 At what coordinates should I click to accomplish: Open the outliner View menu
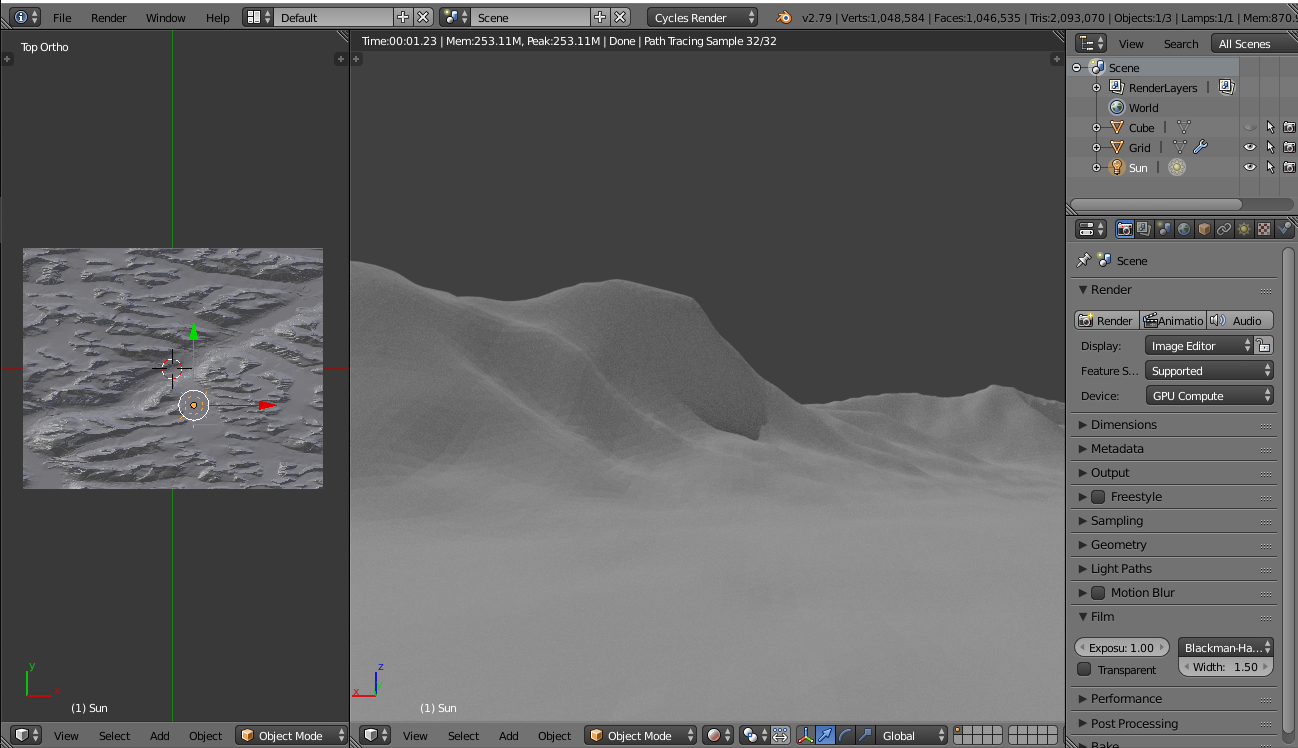1131,43
